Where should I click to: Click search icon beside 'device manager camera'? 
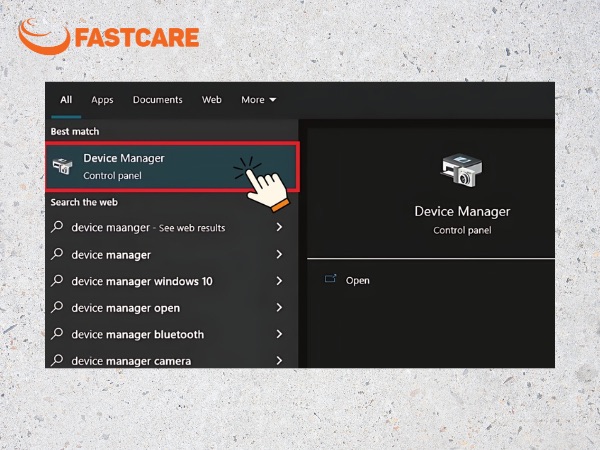click(x=57, y=360)
